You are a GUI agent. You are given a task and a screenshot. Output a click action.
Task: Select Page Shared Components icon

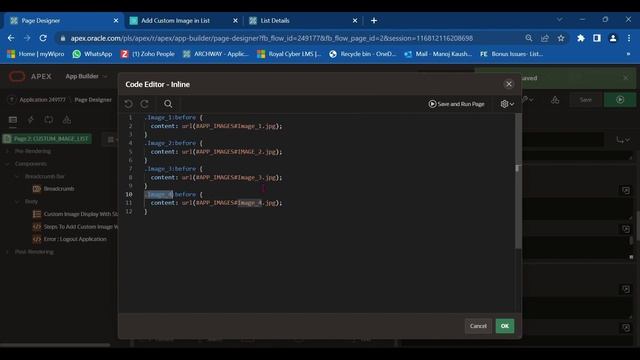tap(67, 120)
